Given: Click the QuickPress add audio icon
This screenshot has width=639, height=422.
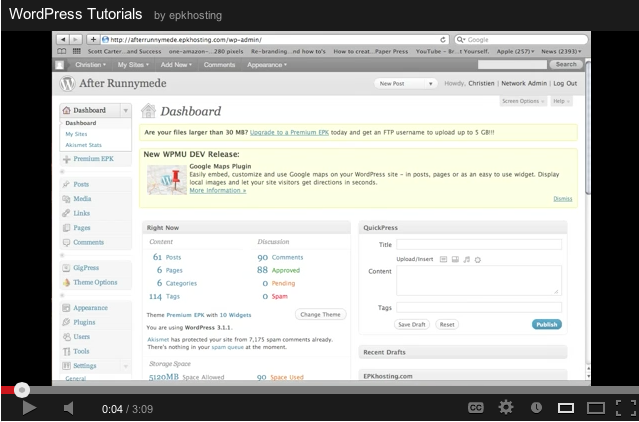Looking at the screenshot, I should click(467, 259).
